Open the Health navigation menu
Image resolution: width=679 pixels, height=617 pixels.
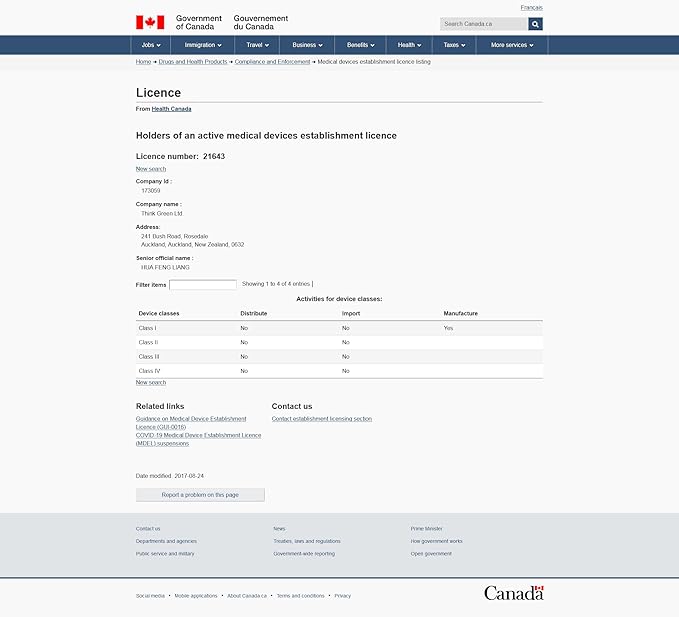tap(409, 45)
